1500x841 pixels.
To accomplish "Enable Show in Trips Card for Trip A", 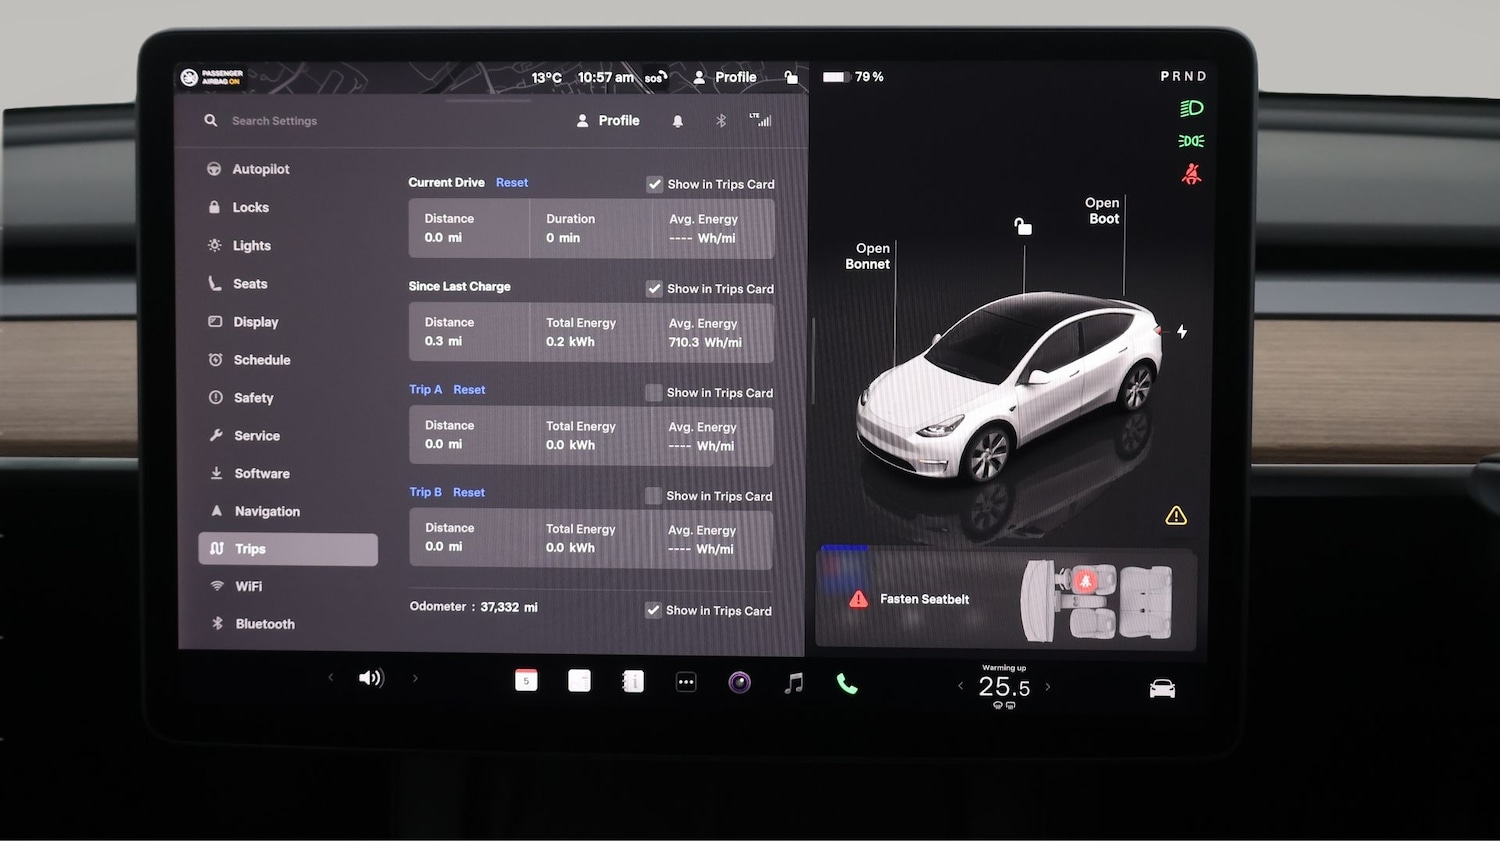I will 655,392.
